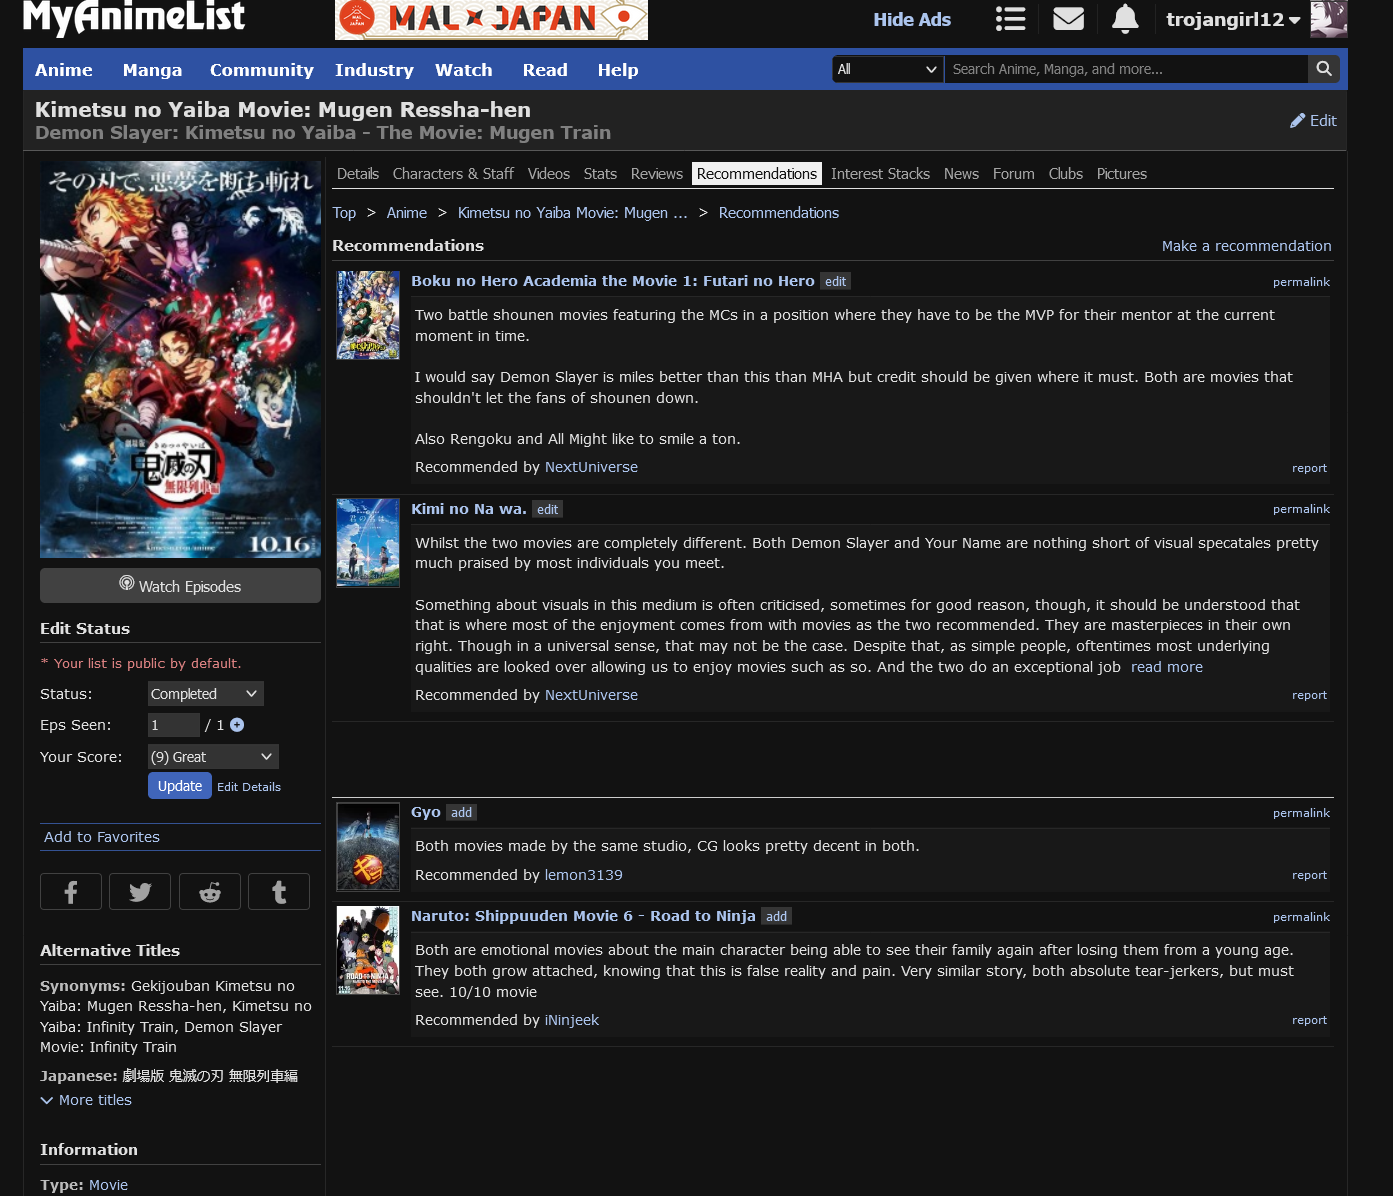Open the Your Score dropdown

(212, 757)
